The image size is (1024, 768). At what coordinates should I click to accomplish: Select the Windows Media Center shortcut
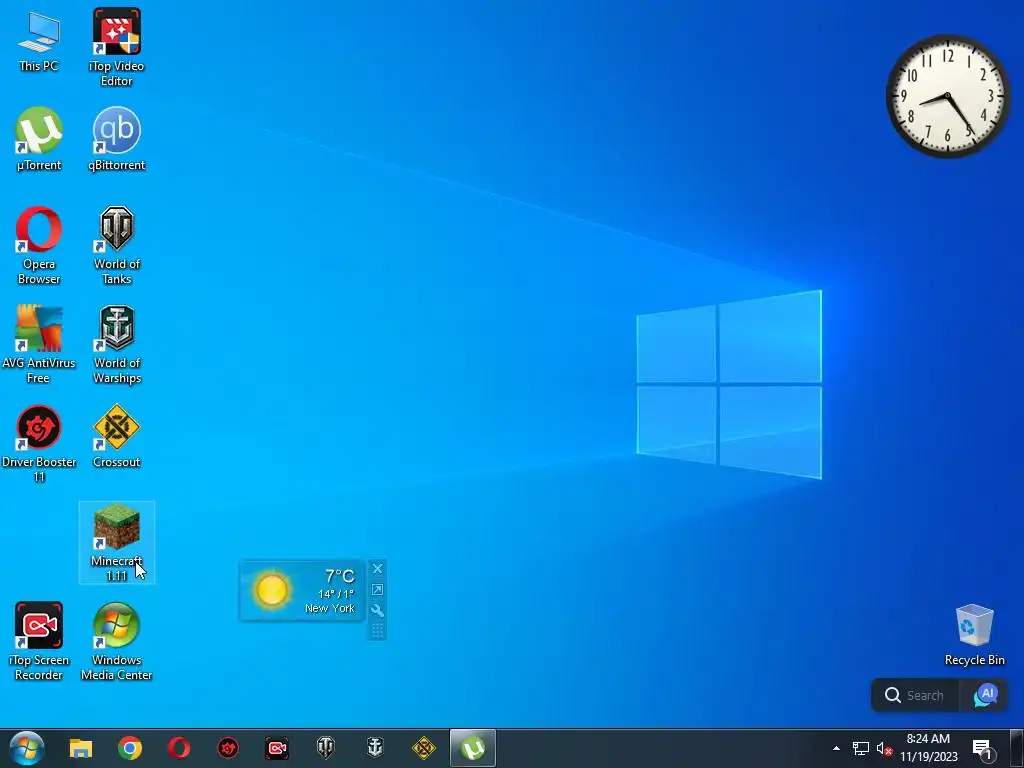(116, 641)
